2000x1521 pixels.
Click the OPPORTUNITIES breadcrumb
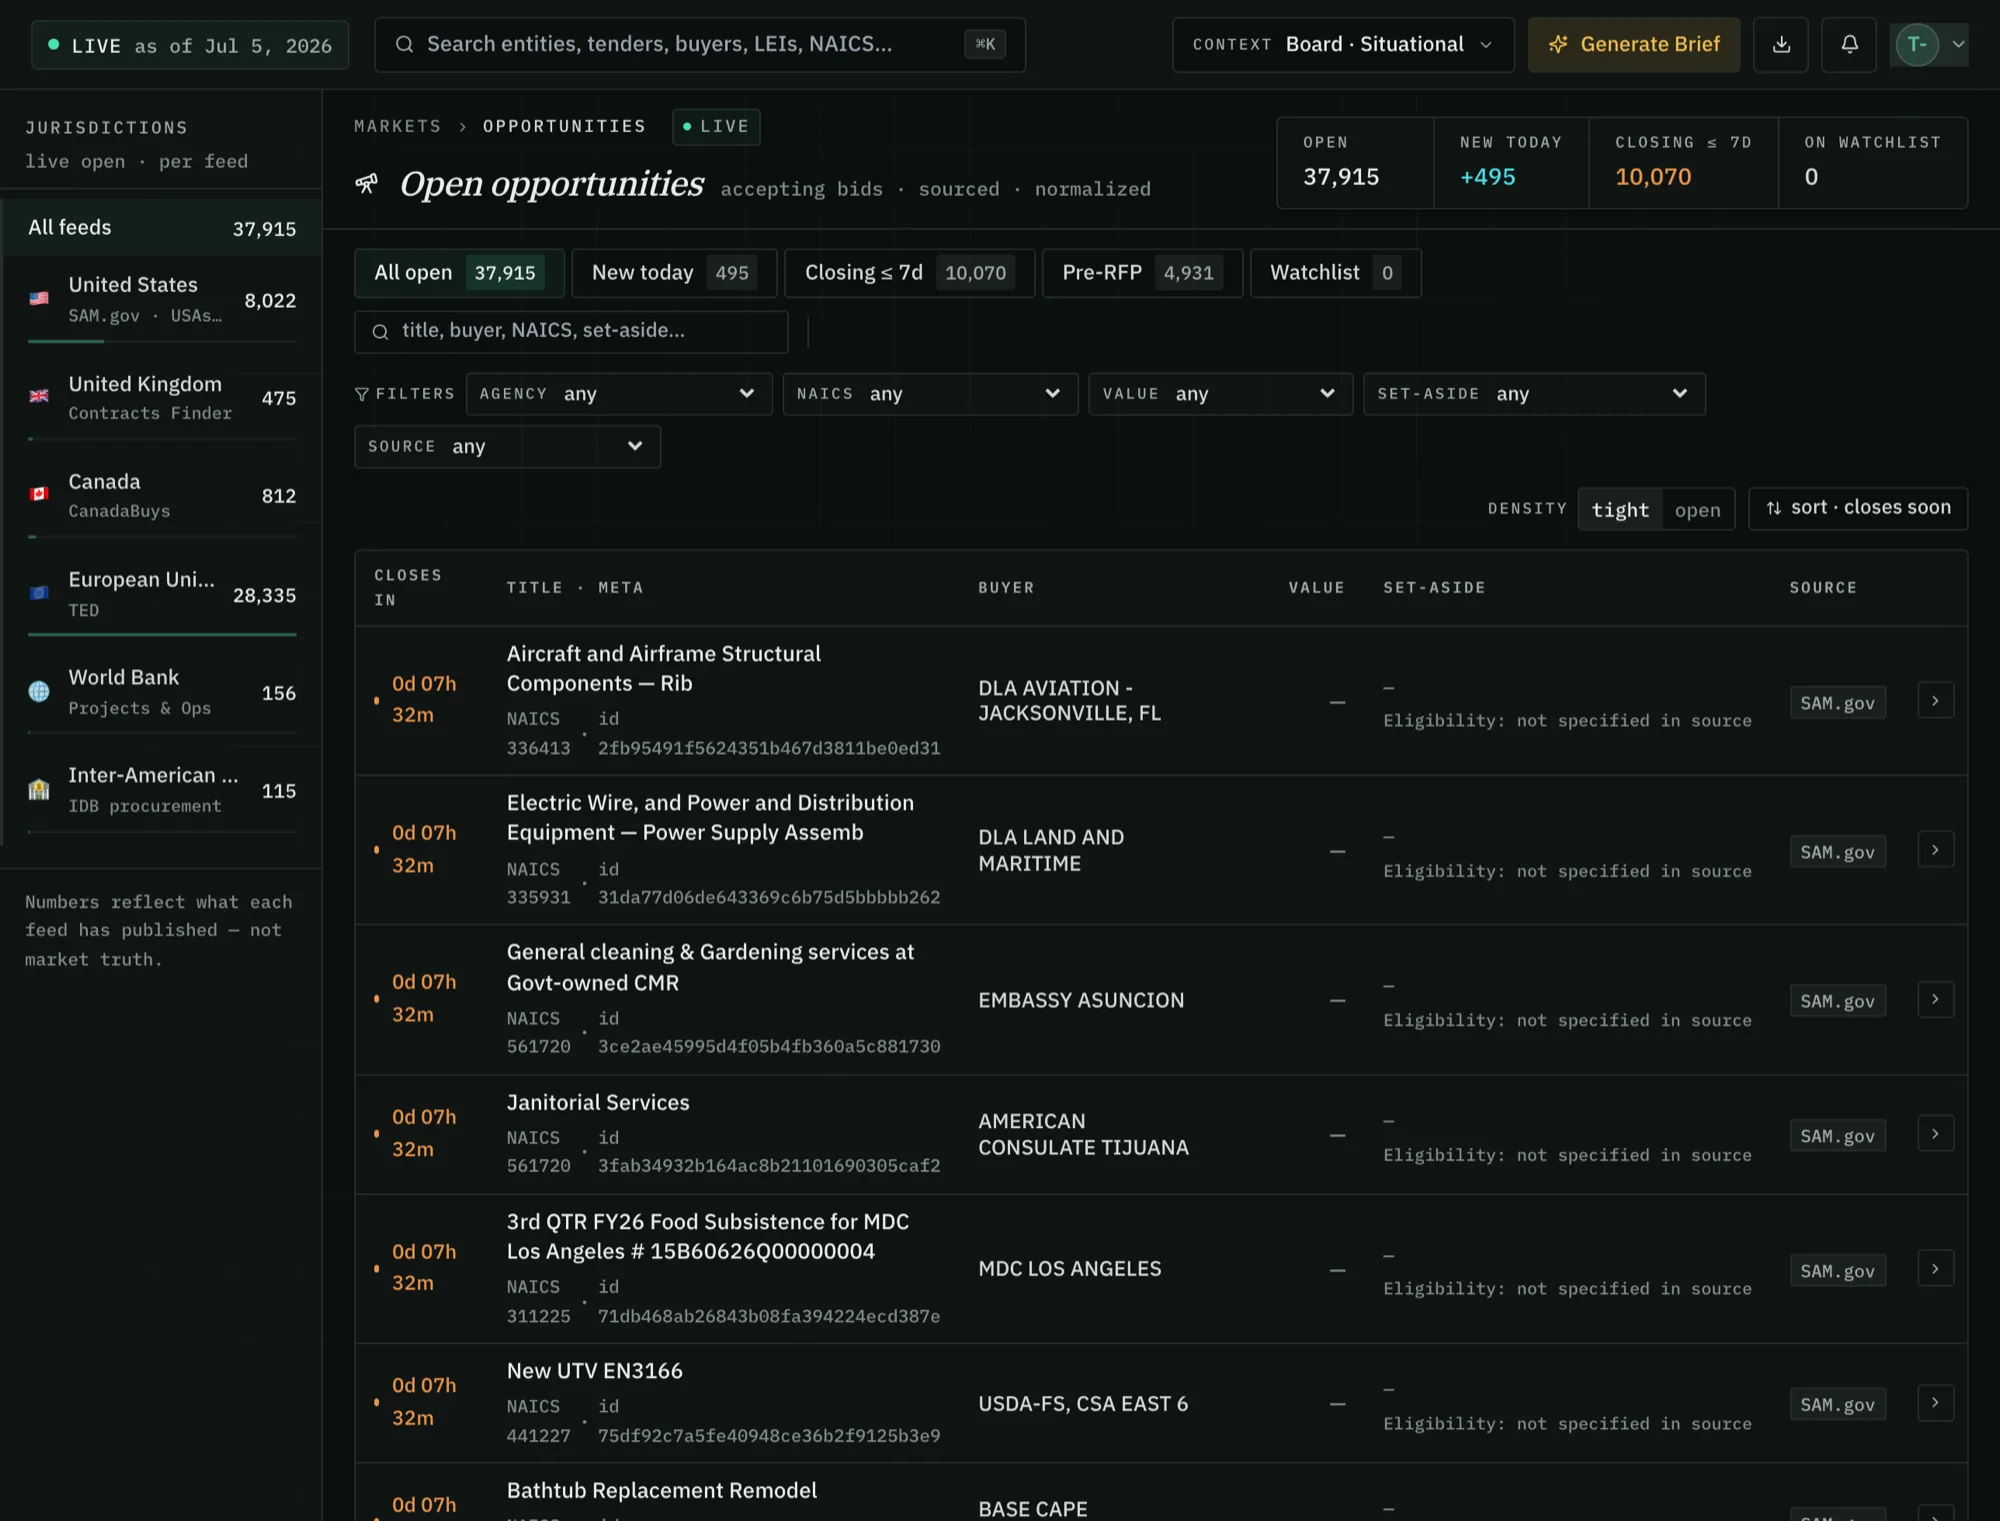coord(564,126)
